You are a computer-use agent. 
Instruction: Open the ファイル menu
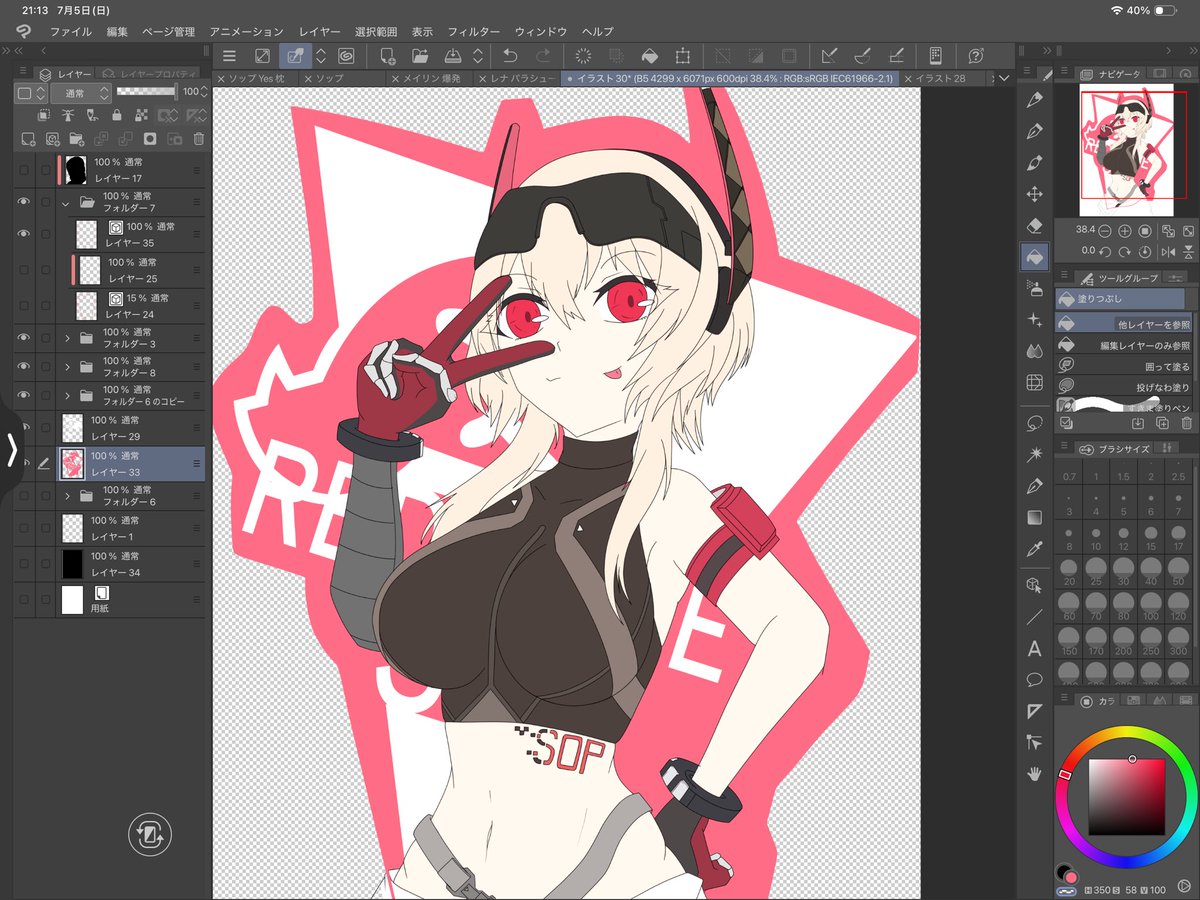(71, 32)
